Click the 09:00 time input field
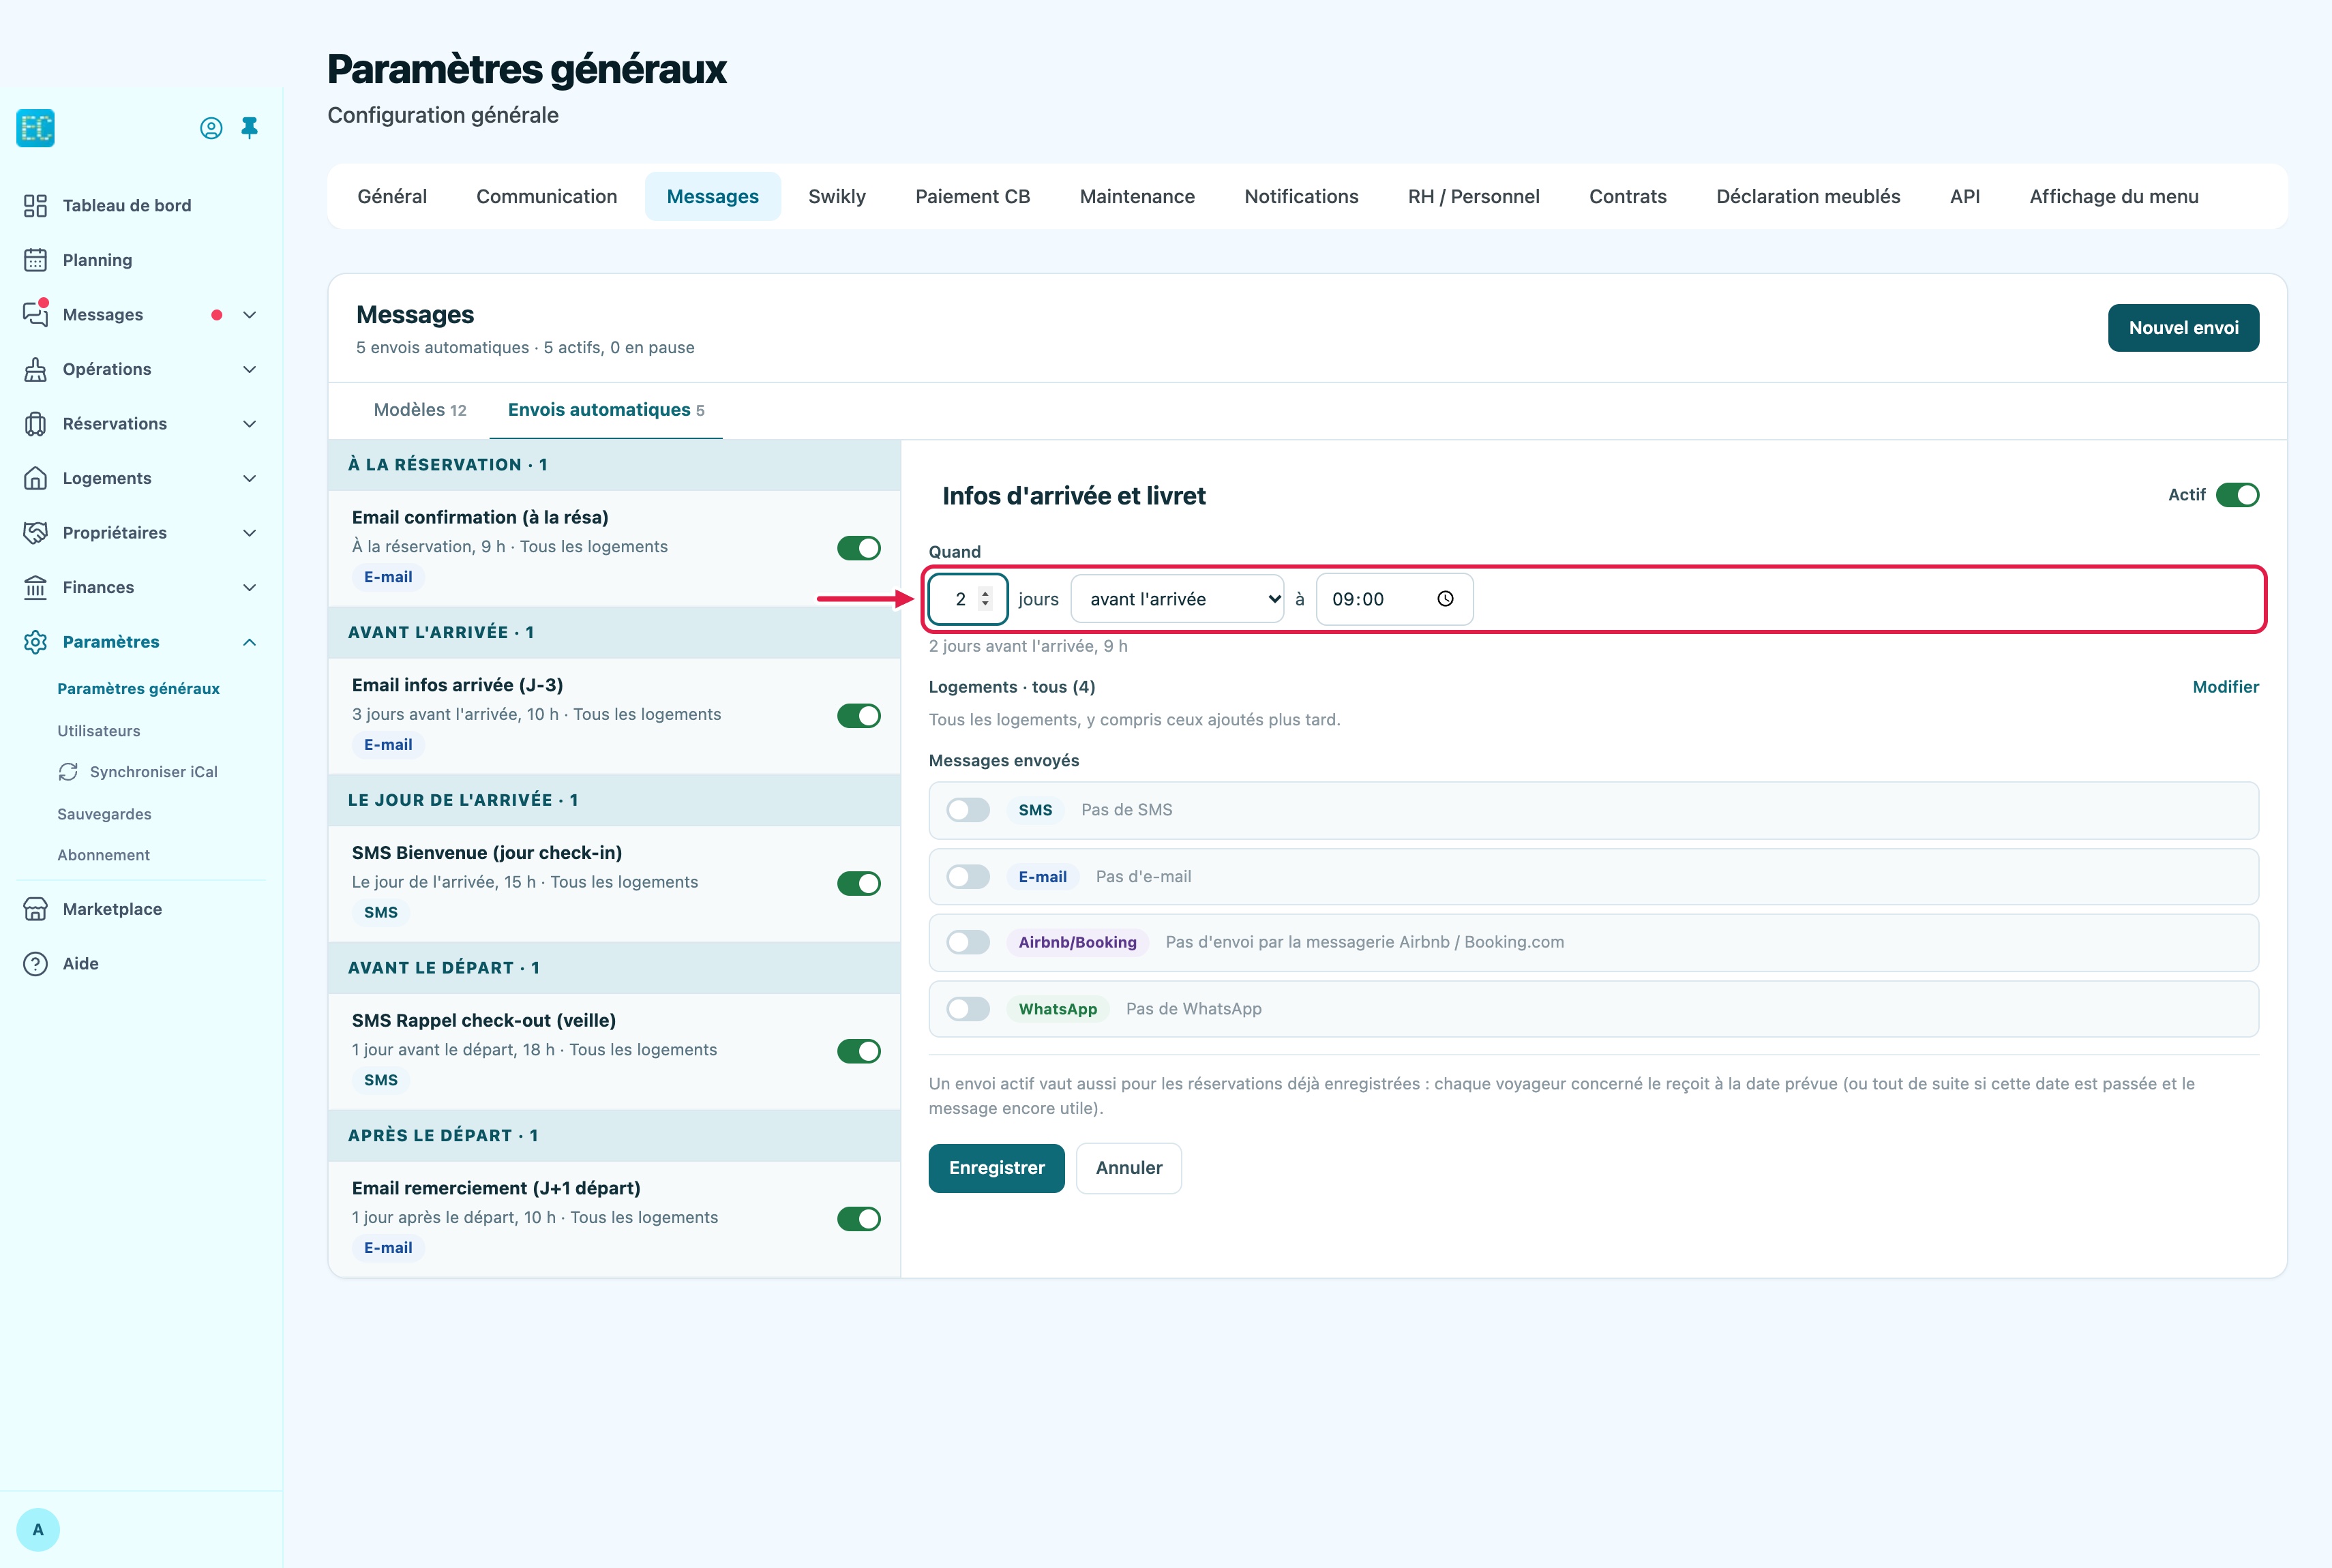The height and width of the screenshot is (1568, 2332). click(1394, 599)
